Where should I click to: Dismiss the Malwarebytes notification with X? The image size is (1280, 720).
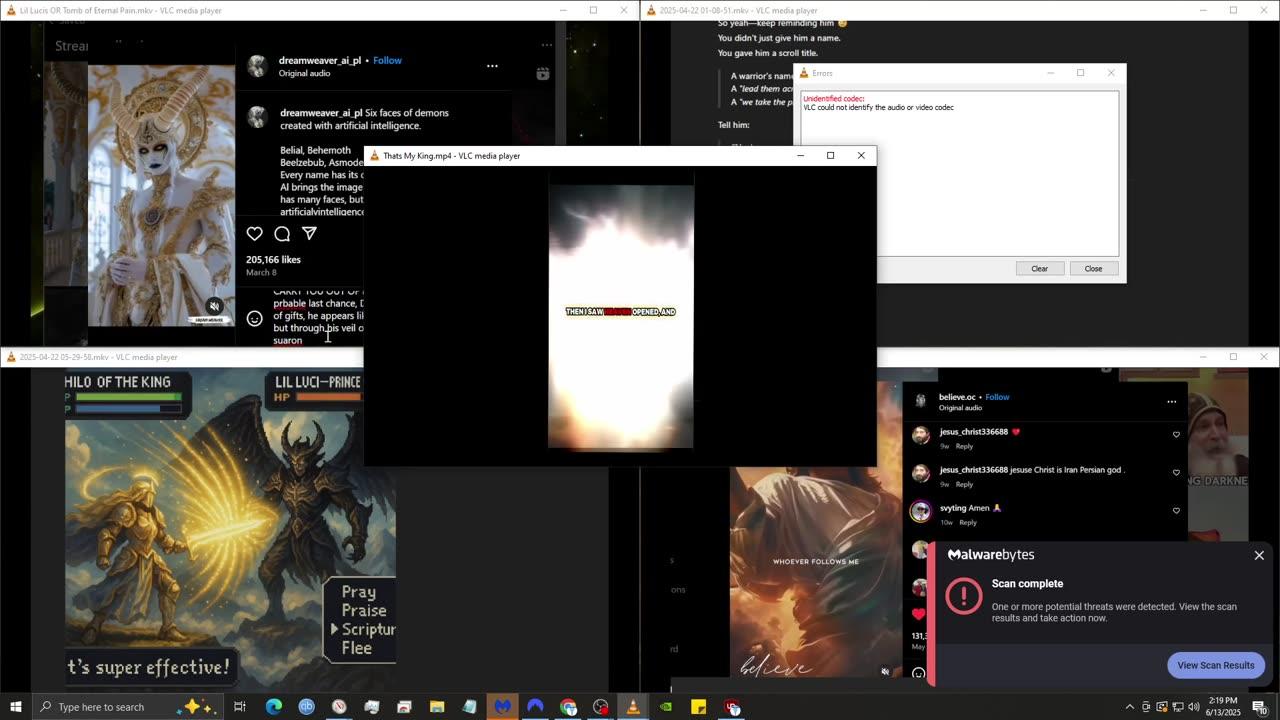pyautogui.click(x=1259, y=555)
